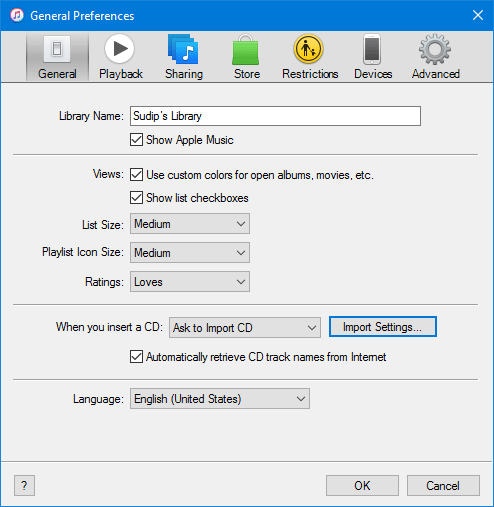Viewport: 494px width, 507px height.
Task: Switch to the Playback tab
Action: 120,57
